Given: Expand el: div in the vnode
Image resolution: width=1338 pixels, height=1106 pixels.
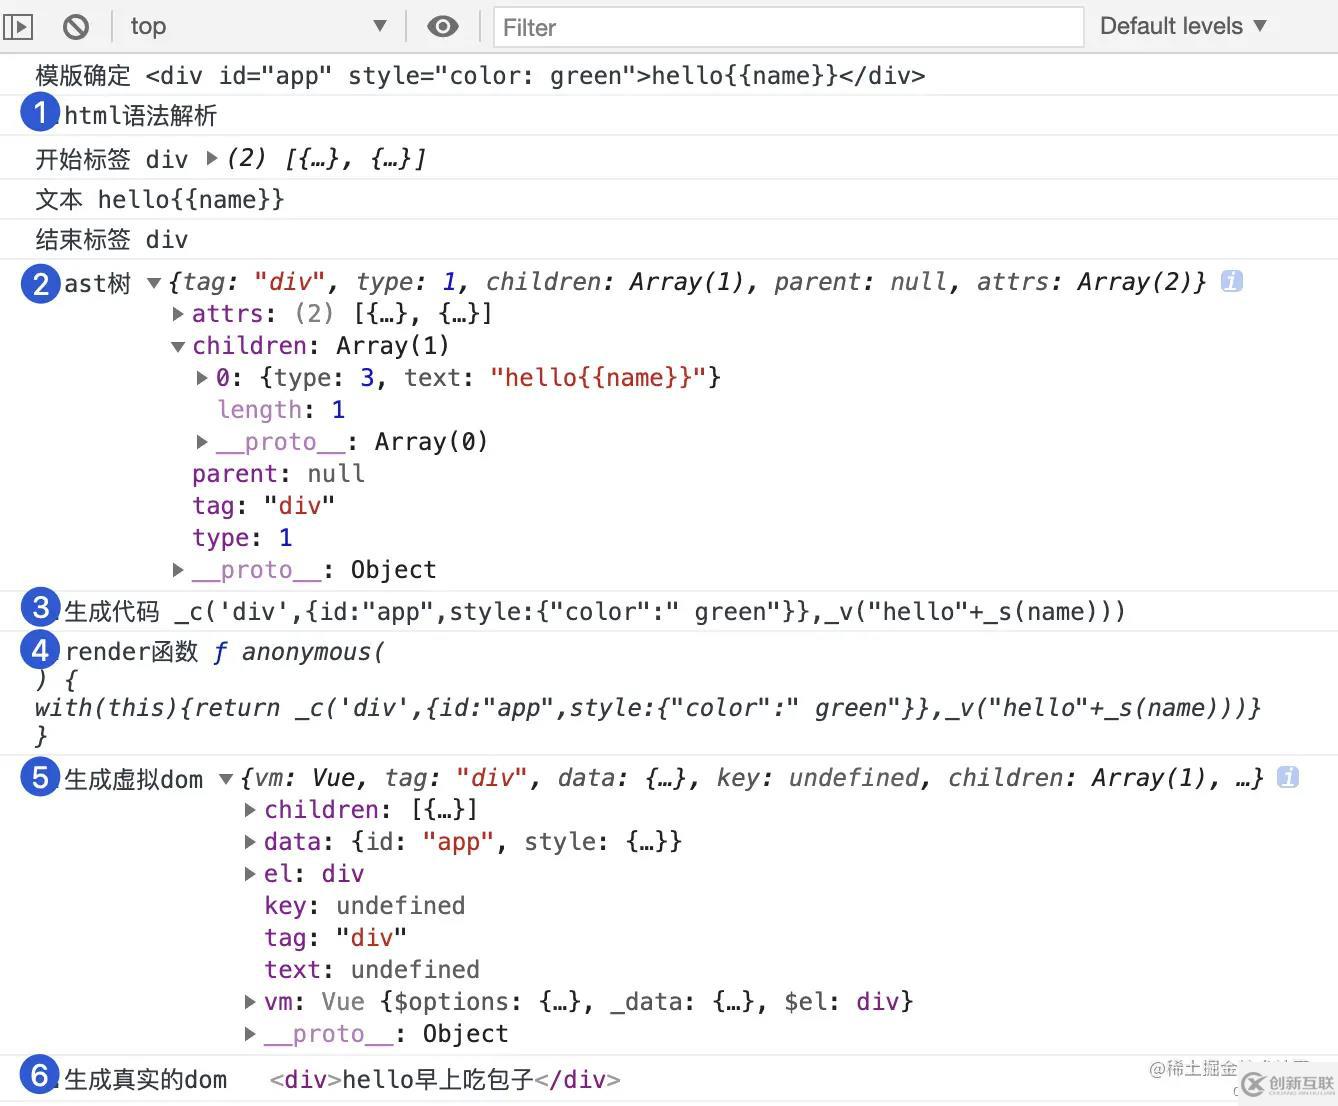Looking at the screenshot, I should (250, 874).
